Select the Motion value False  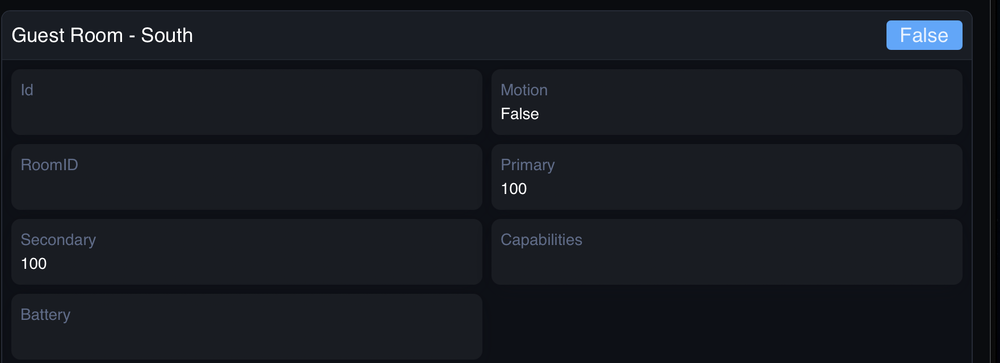tap(520, 114)
